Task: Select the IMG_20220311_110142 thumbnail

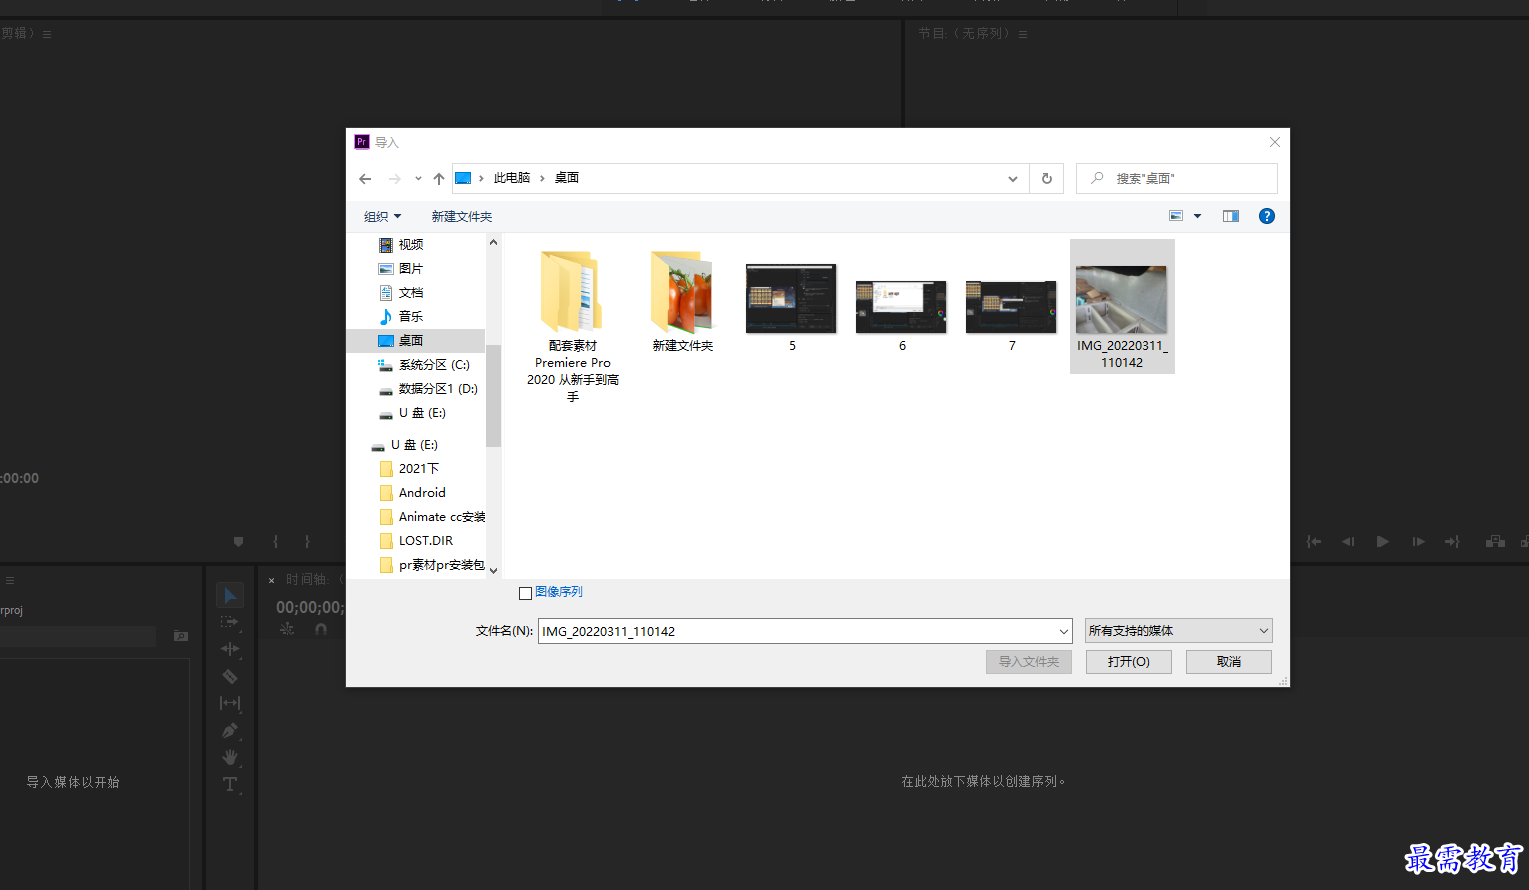Action: pyautogui.click(x=1122, y=307)
